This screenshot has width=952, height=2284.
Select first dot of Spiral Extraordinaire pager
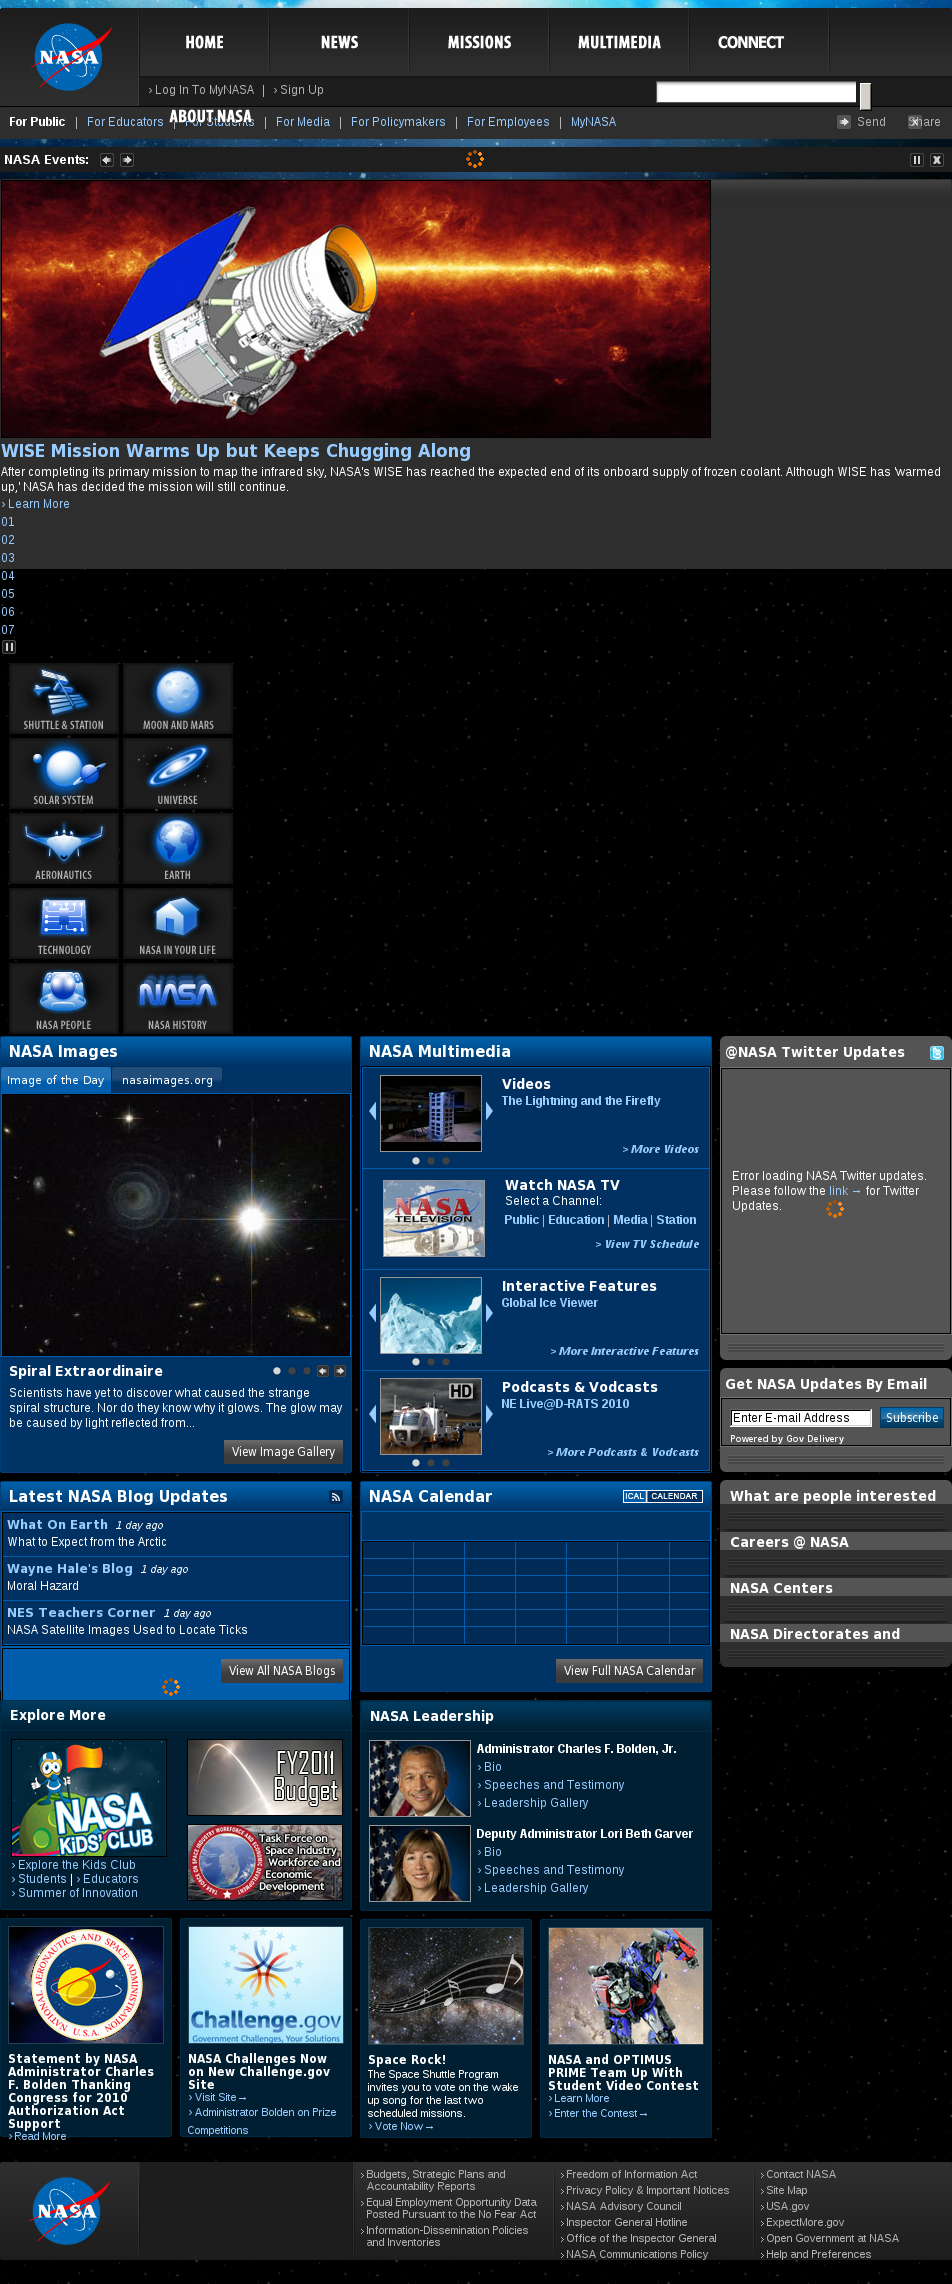tap(277, 1371)
